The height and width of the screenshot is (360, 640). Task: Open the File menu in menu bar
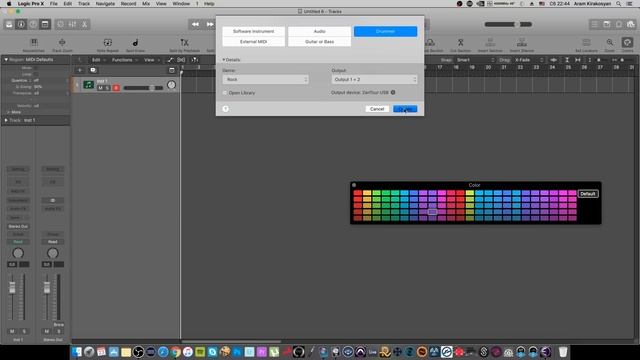coord(53,4)
